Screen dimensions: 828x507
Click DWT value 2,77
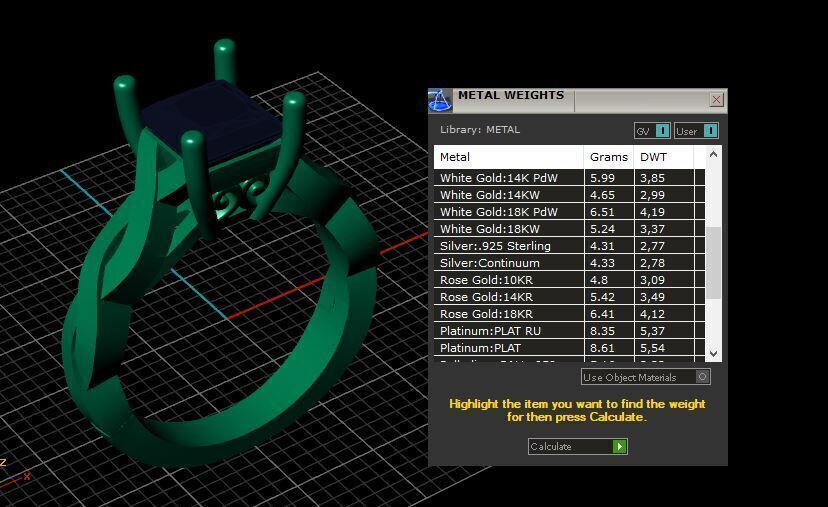click(652, 246)
